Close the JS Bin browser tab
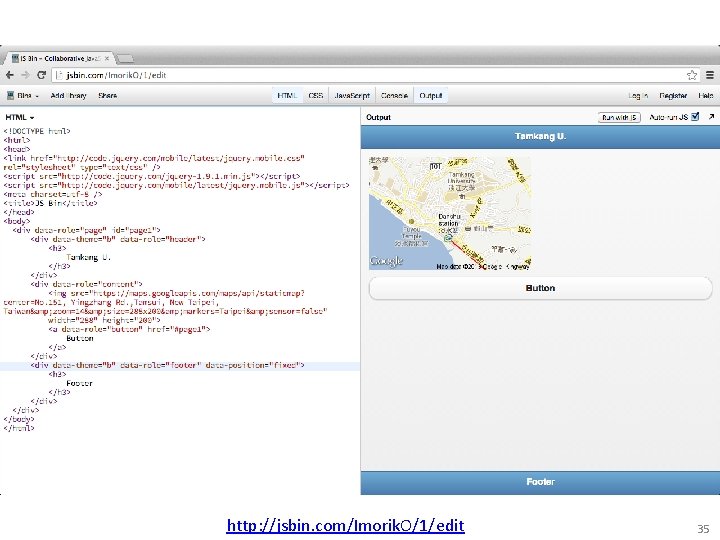The height and width of the screenshot is (540, 720). click(x=107, y=58)
